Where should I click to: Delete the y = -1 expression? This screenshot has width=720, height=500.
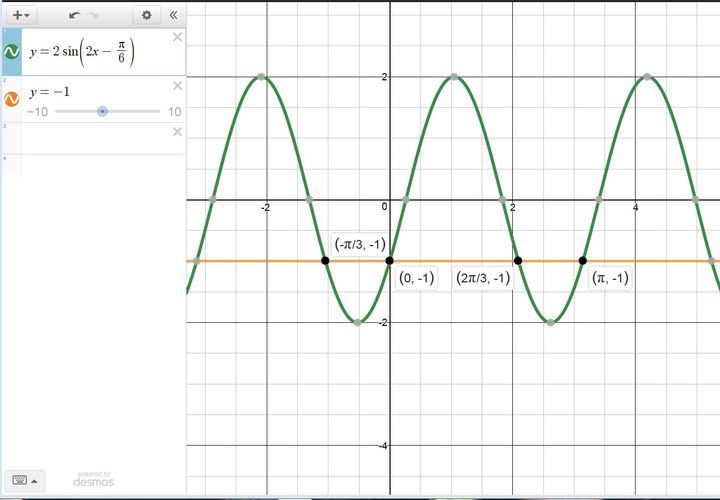click(x=177, y=86)
